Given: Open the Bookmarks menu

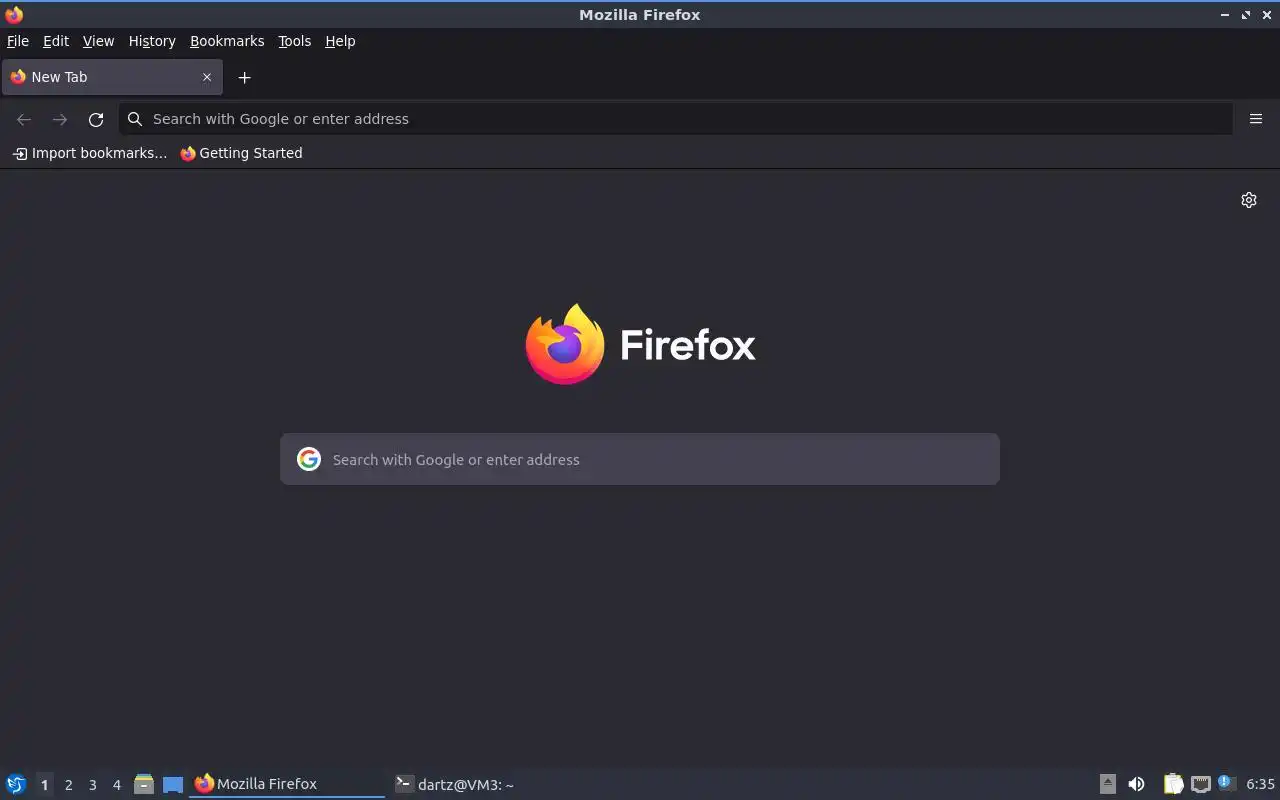Looking at the screenshot, I should coord(227,41).
